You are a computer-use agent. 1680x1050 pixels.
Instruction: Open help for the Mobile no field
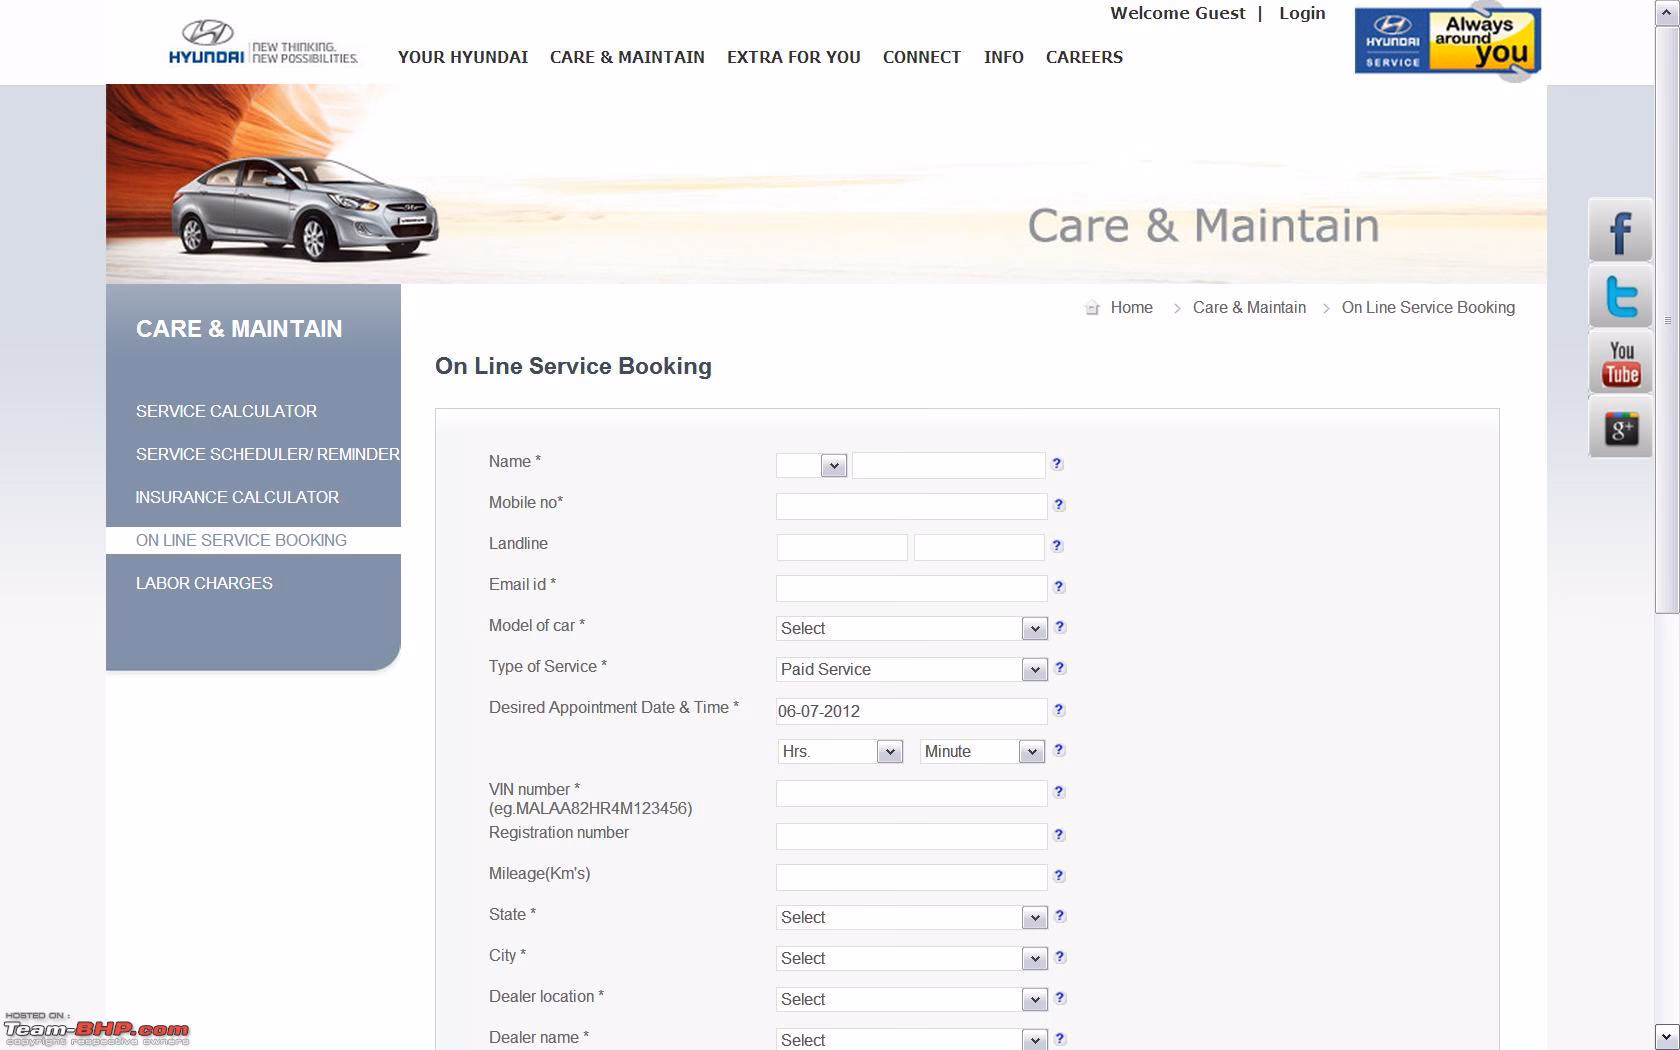click(x=1058, y=505)
